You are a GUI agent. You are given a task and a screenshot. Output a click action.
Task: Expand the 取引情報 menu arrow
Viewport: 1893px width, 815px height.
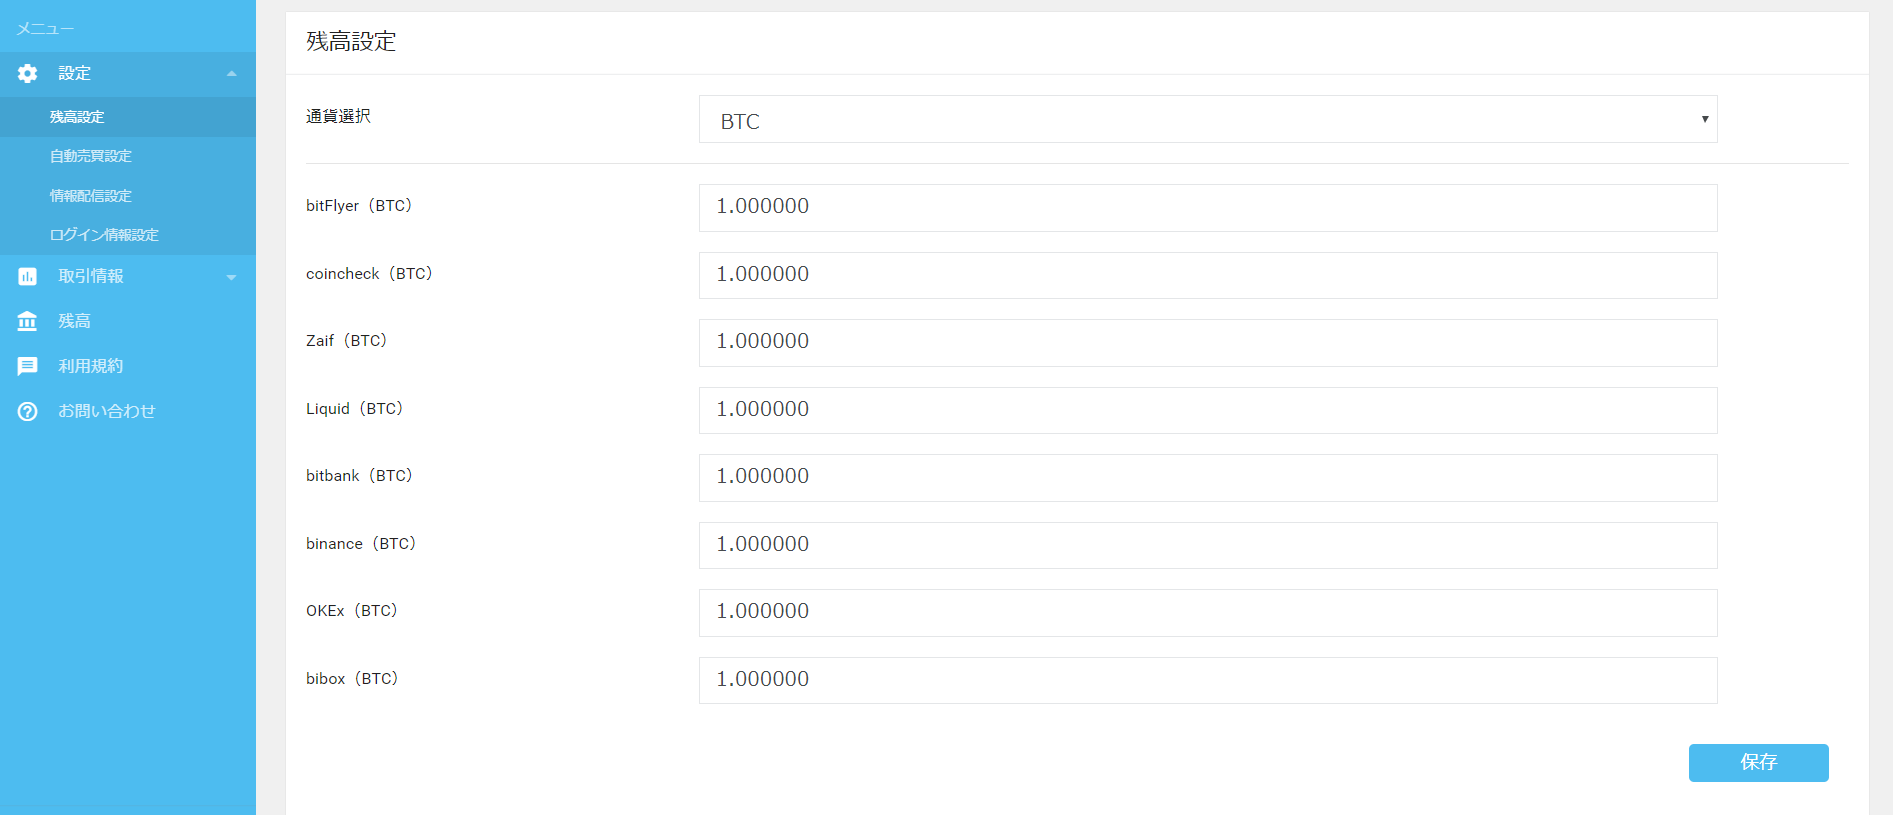(x=231, y=277)
